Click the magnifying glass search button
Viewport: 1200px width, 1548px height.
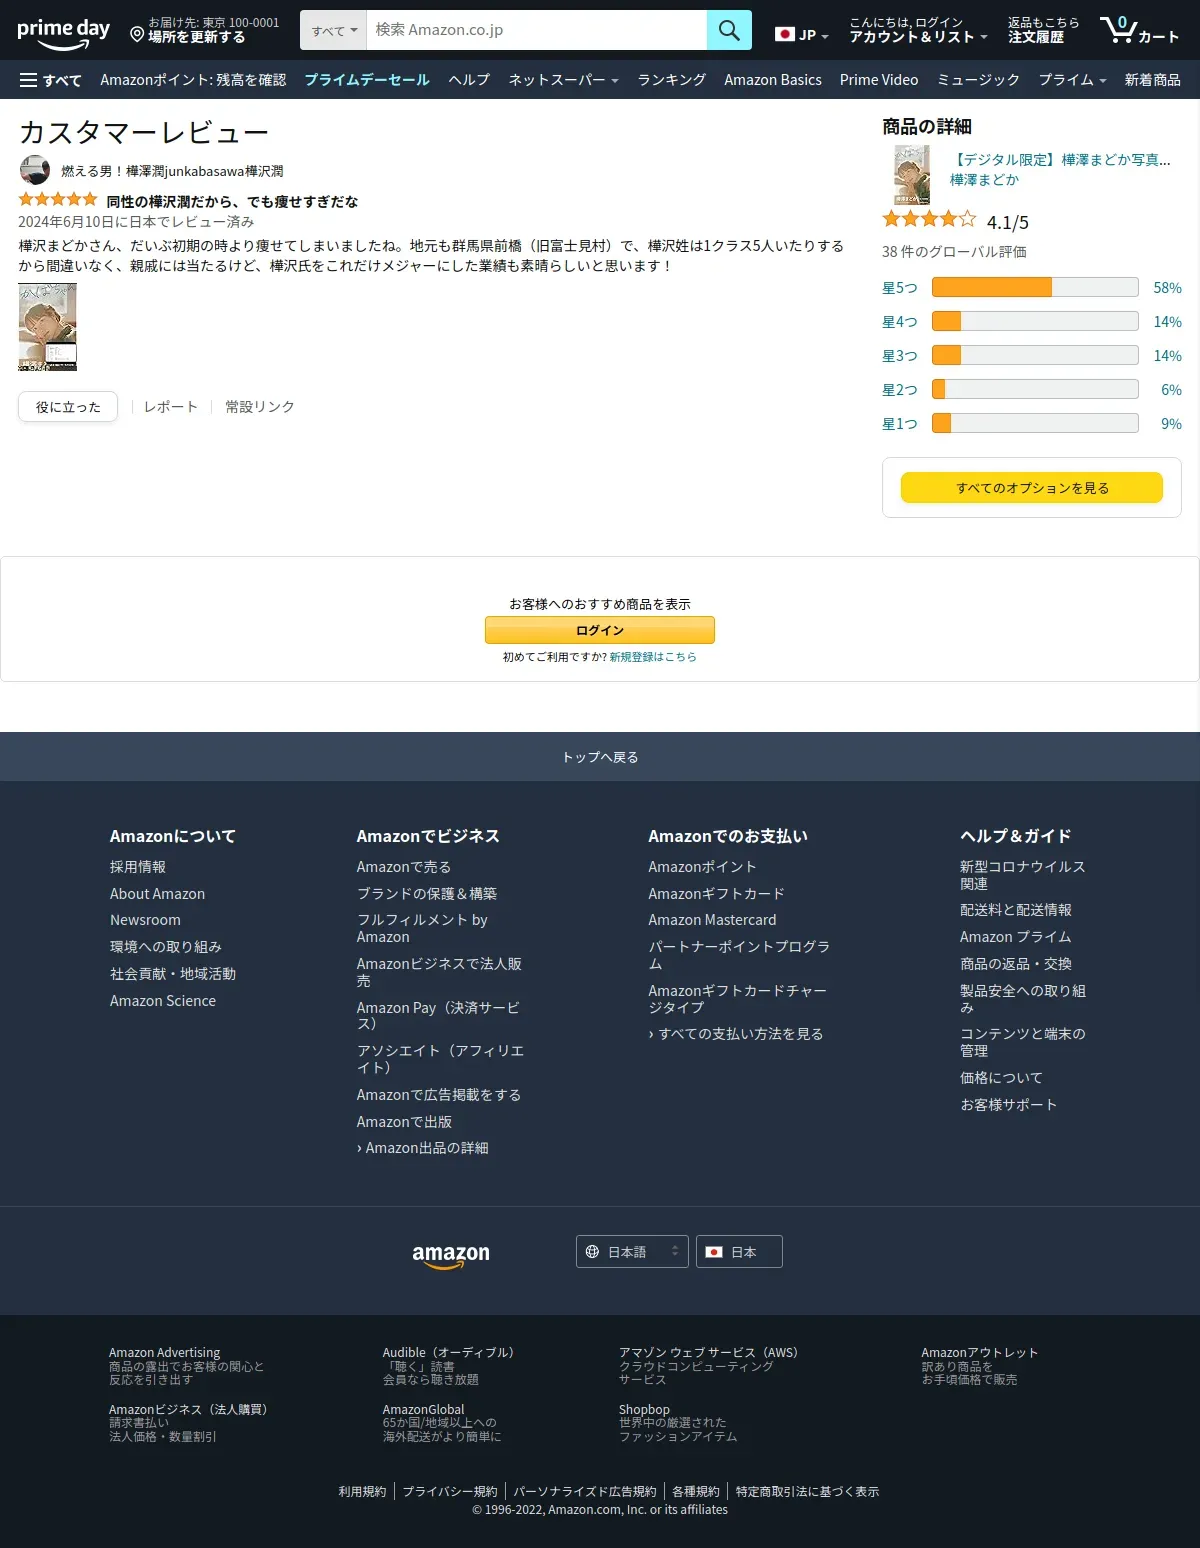point(729,30)
